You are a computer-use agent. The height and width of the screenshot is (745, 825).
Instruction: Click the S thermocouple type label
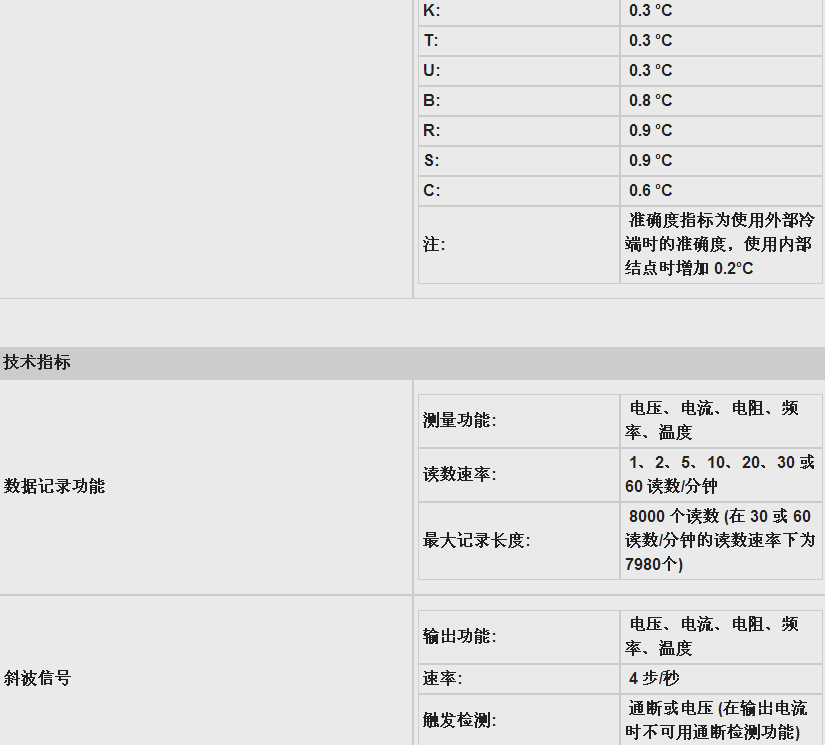(x=431, y=160)
